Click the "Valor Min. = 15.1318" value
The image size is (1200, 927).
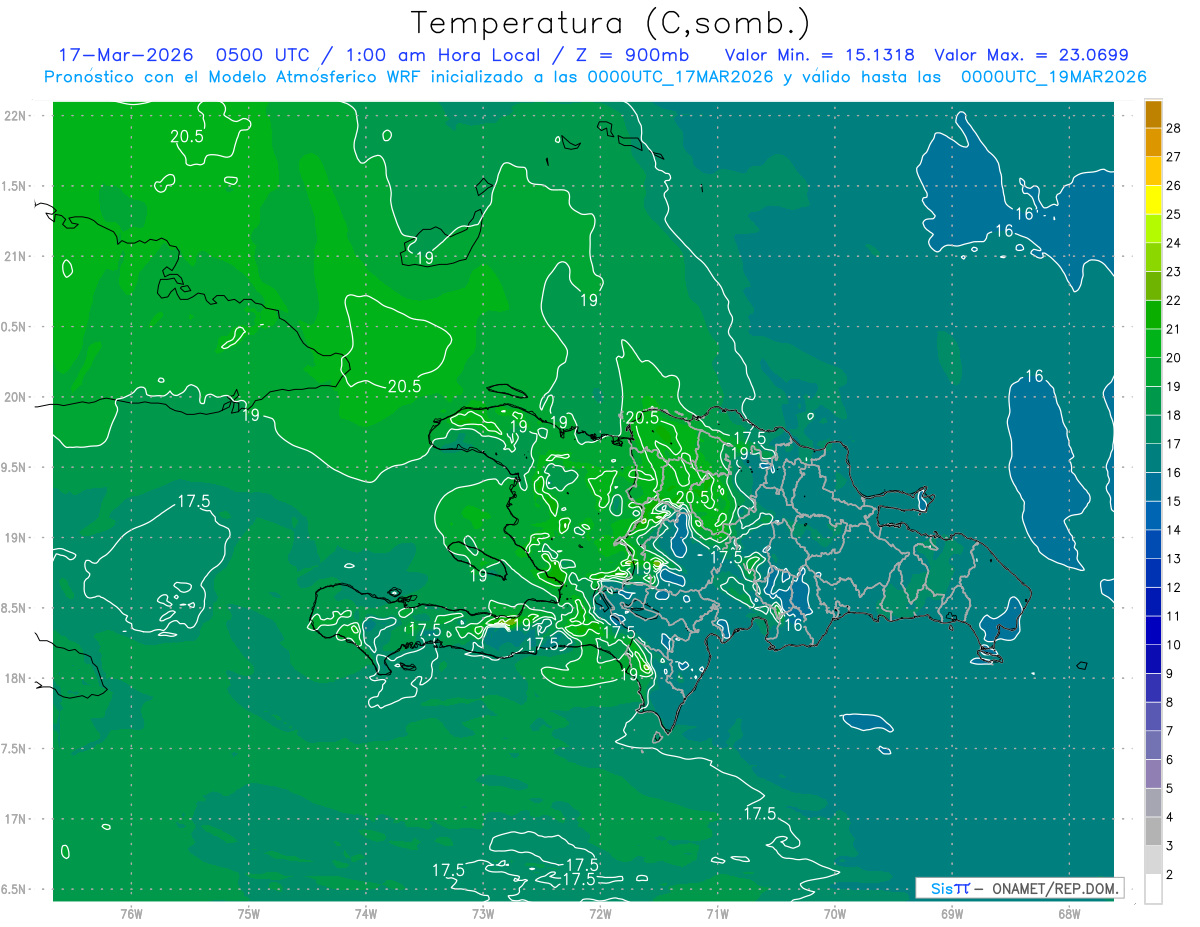click(x=820, y=56)
